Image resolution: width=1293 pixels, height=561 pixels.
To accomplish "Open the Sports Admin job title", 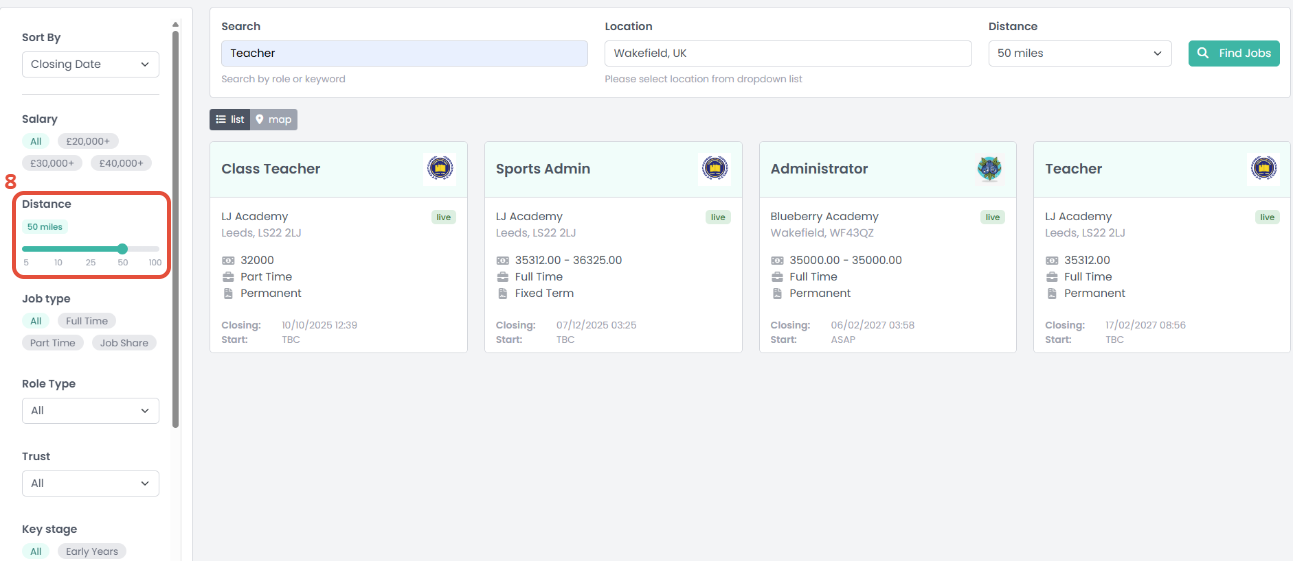I will (x=543, y=169).
